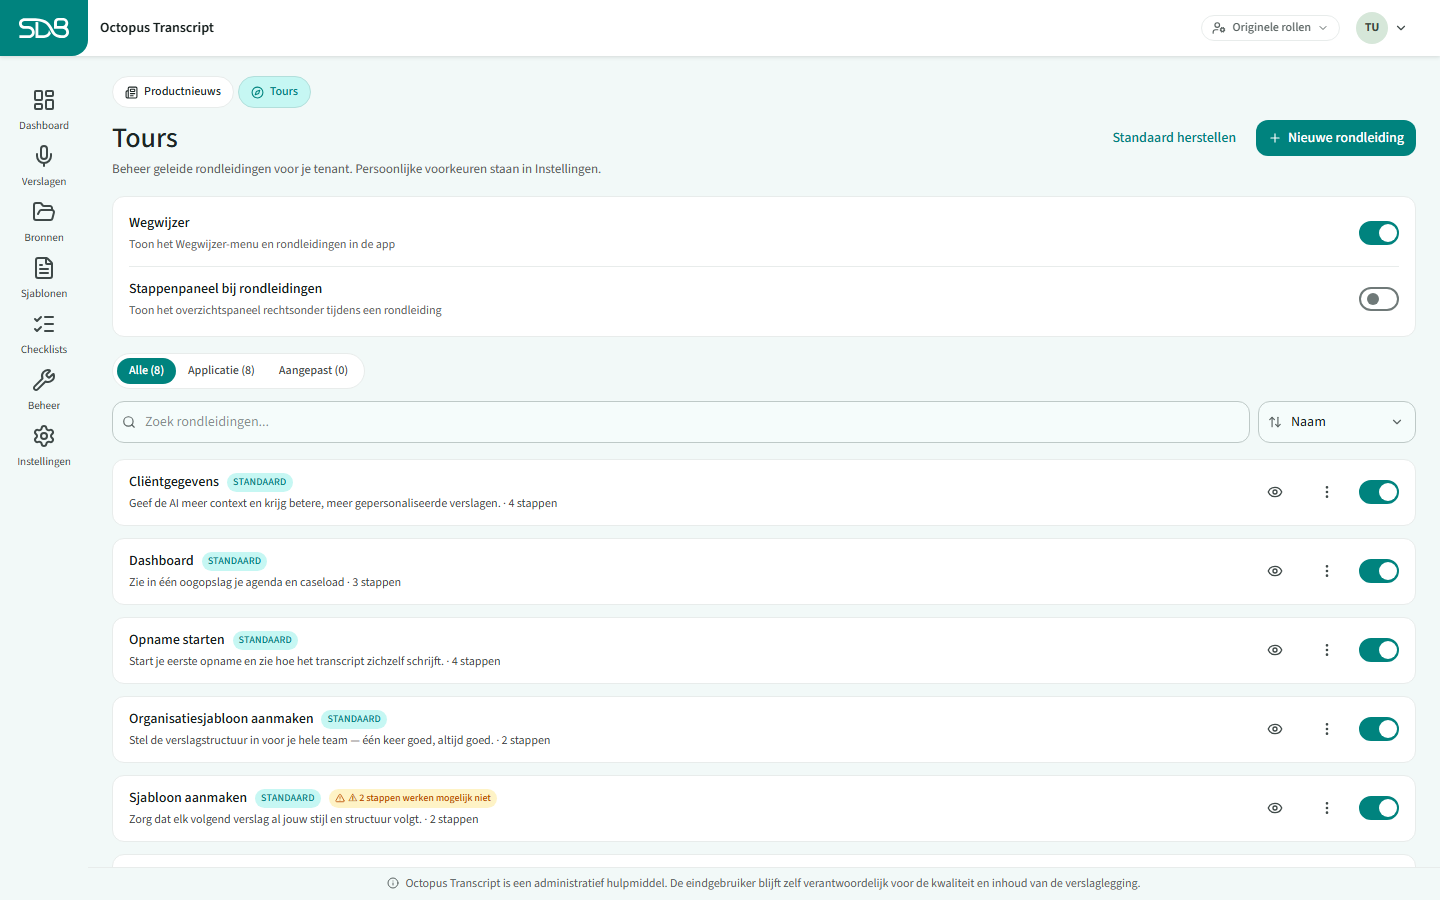
Task: Preview the Cliëntgegevens tour with the eye icon
Action: click(1275, 492)
